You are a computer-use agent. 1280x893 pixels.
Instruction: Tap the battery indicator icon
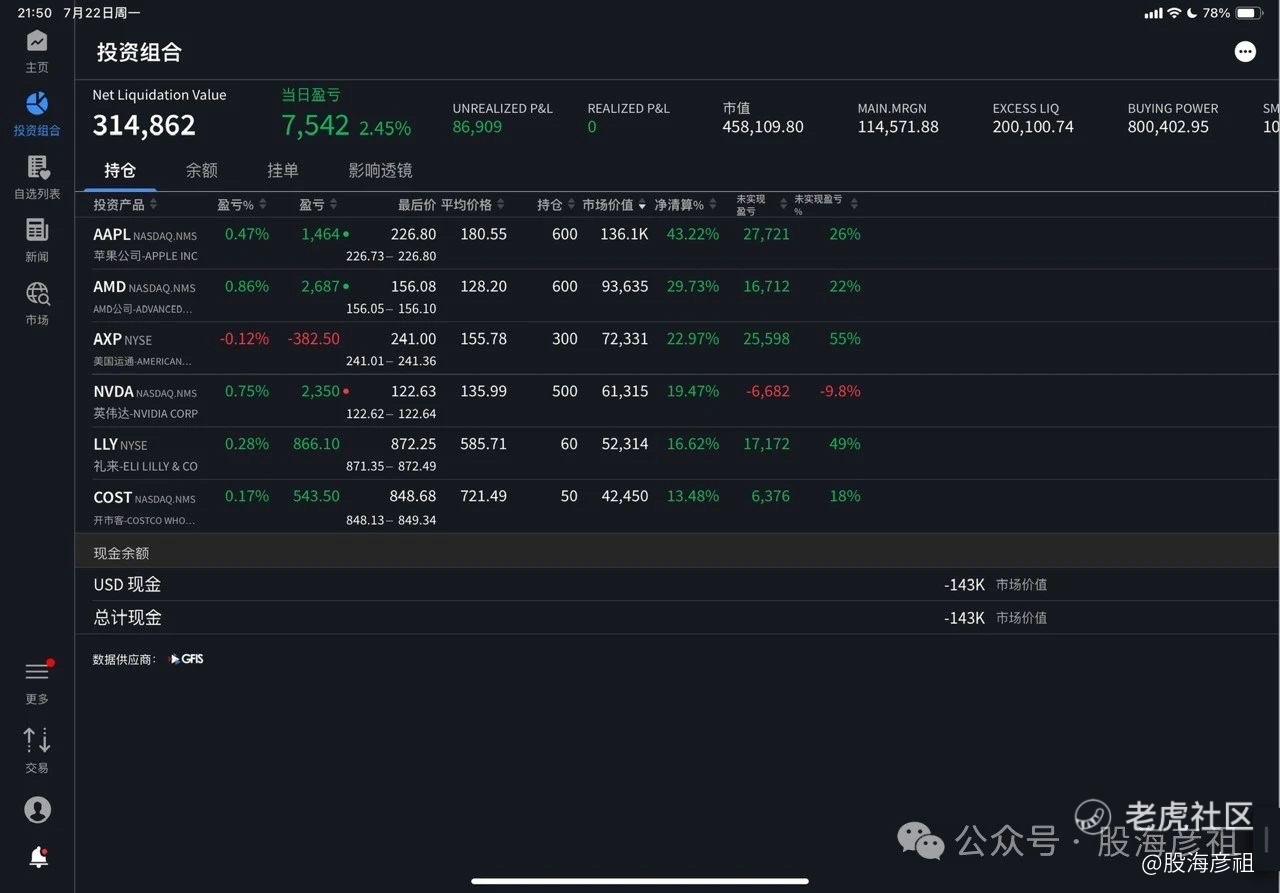coord(1249,13)
